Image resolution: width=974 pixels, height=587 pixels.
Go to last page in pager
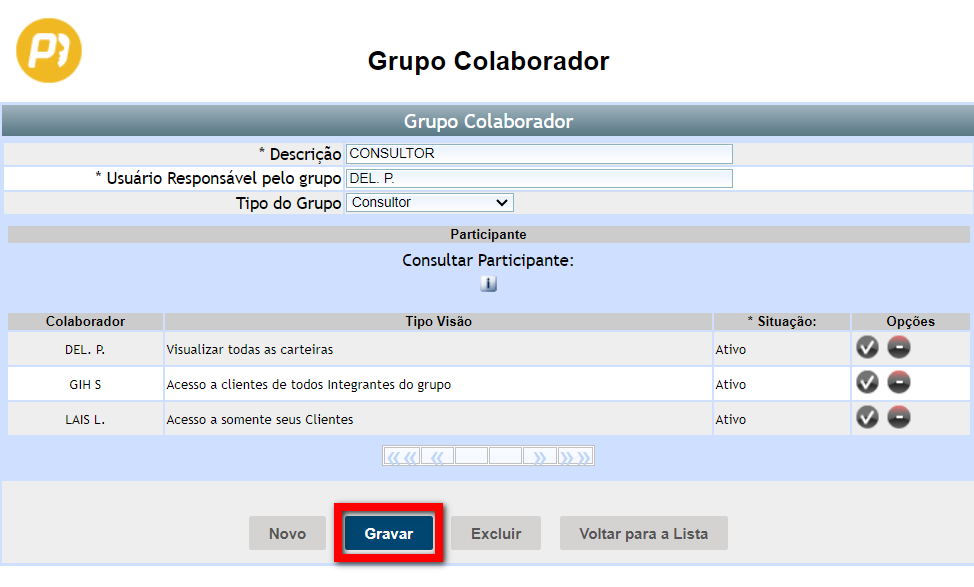[x=575, y=457]
